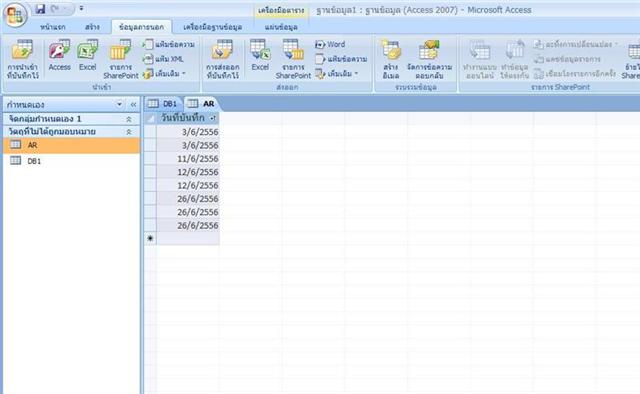
Task: Import from an Access database
Action: point(60,56)
